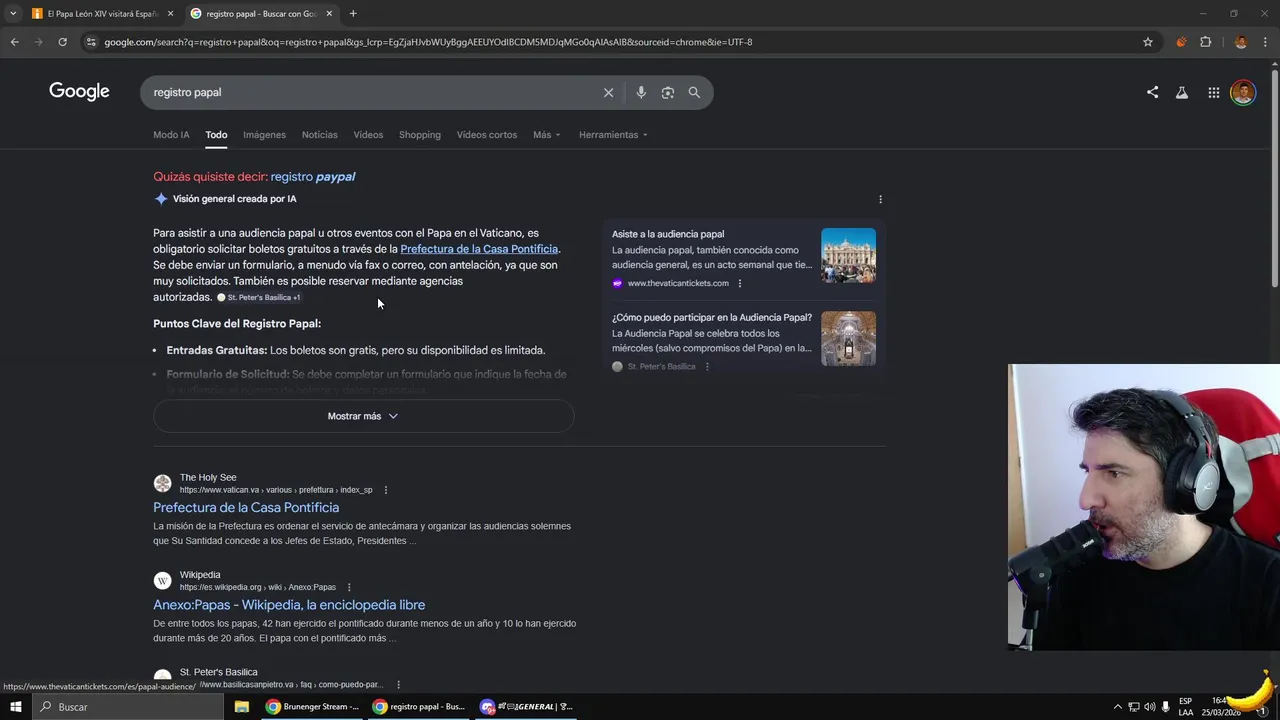The width and height of the screenshot is (1280, 720).
Task: Switch to 'Shopping' tab
Action: coord(420,135)
